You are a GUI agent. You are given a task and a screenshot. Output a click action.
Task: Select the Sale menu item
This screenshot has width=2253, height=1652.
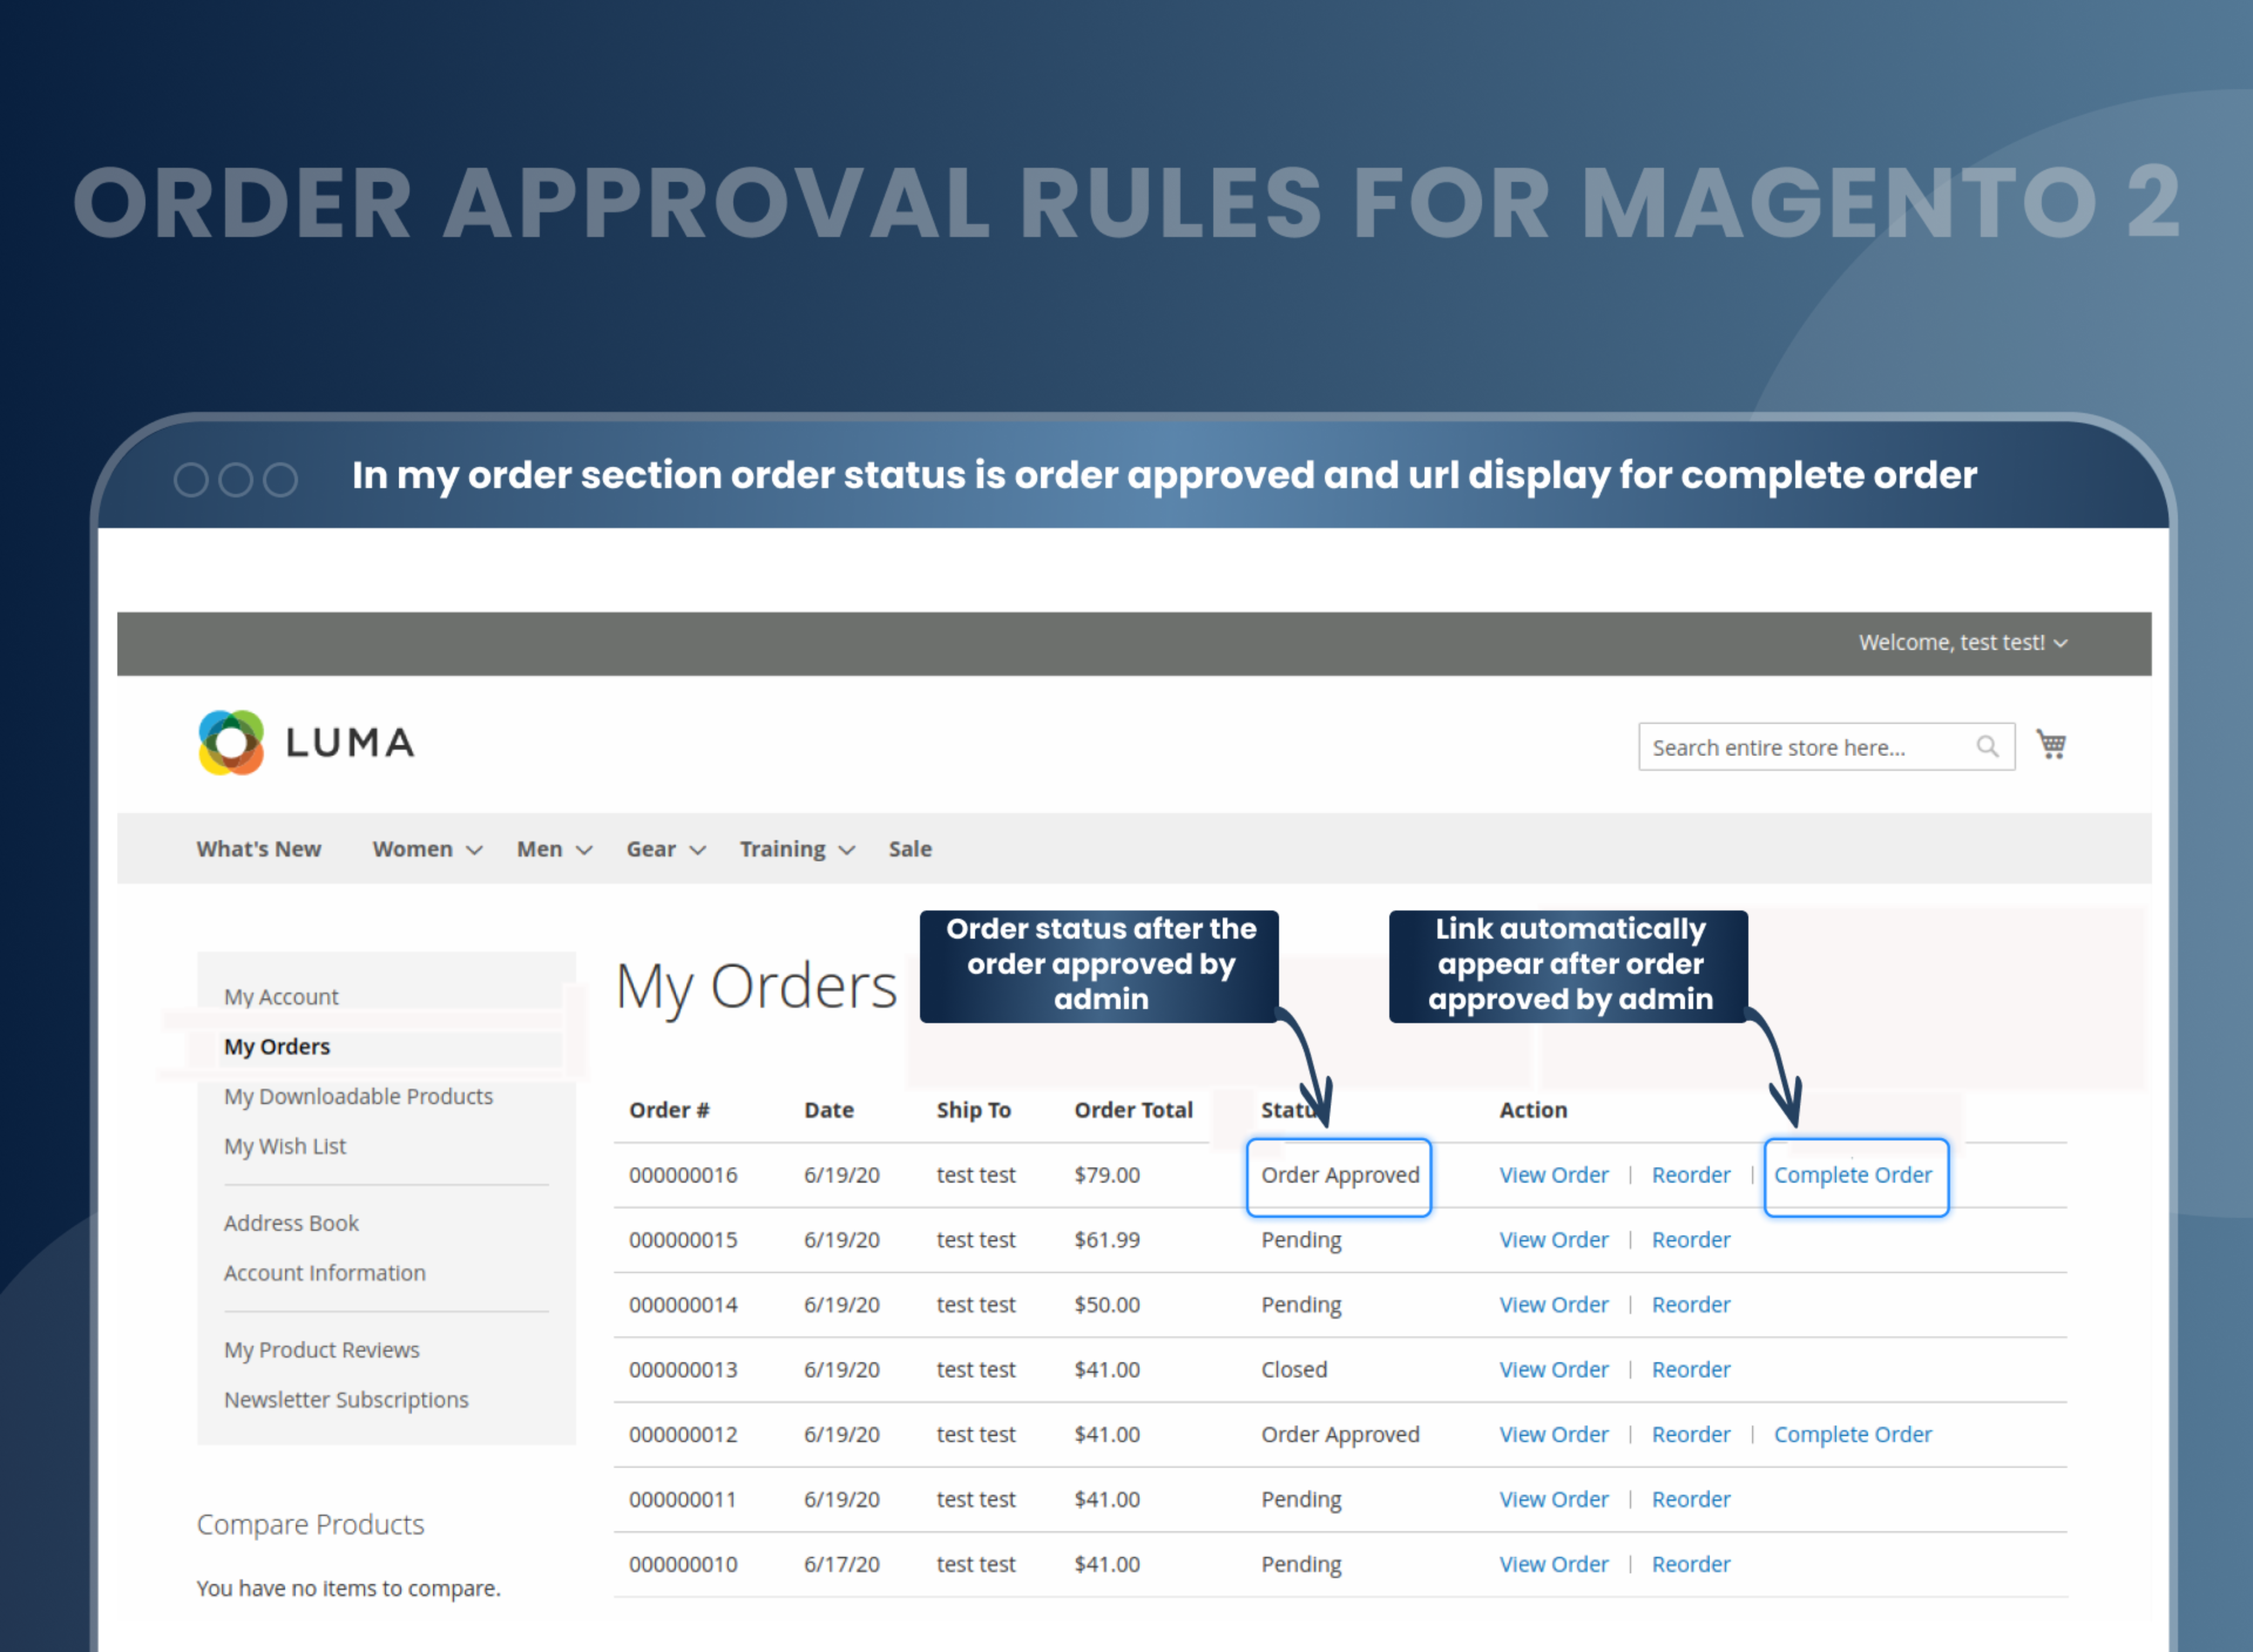[909, 848]
